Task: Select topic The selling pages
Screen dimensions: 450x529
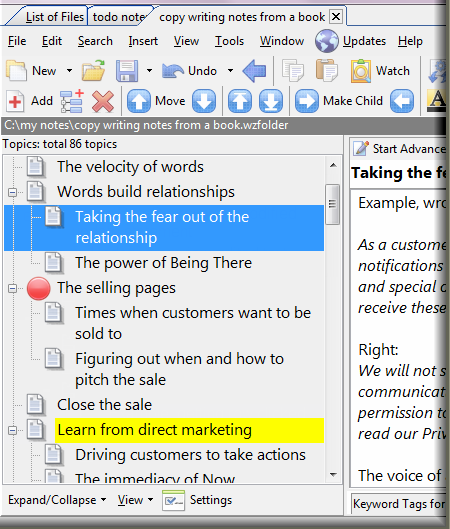Action: [116, 288]
